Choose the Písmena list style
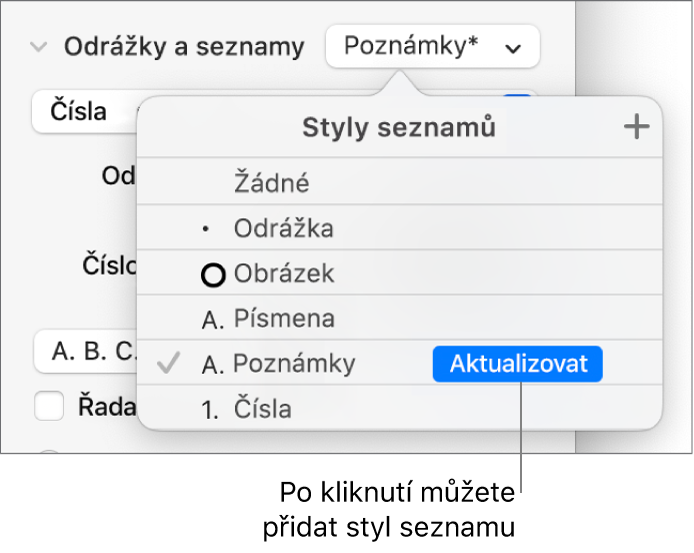Image resolution: width=694 pixels, height=553 pixels. pos(400,318)
